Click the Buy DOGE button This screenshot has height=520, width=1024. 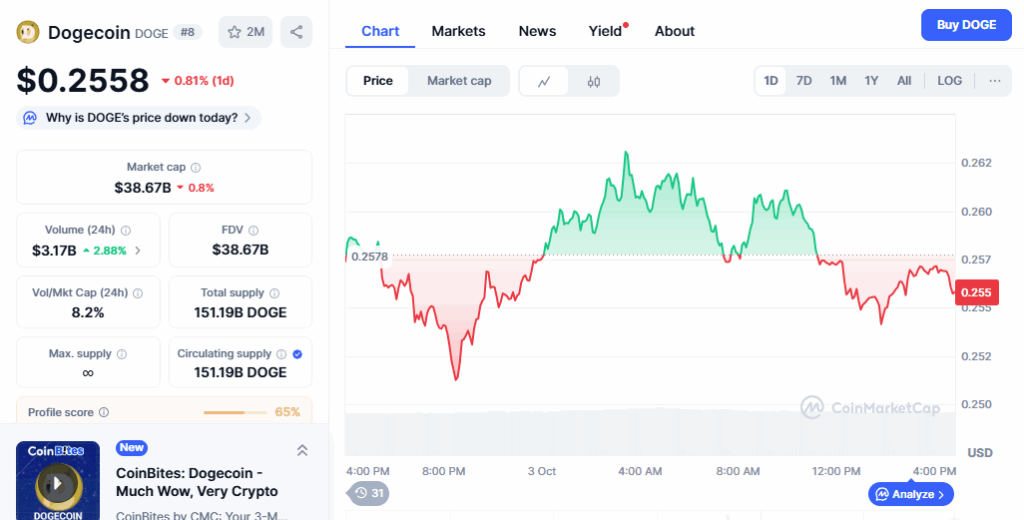(x=965, y=25)
